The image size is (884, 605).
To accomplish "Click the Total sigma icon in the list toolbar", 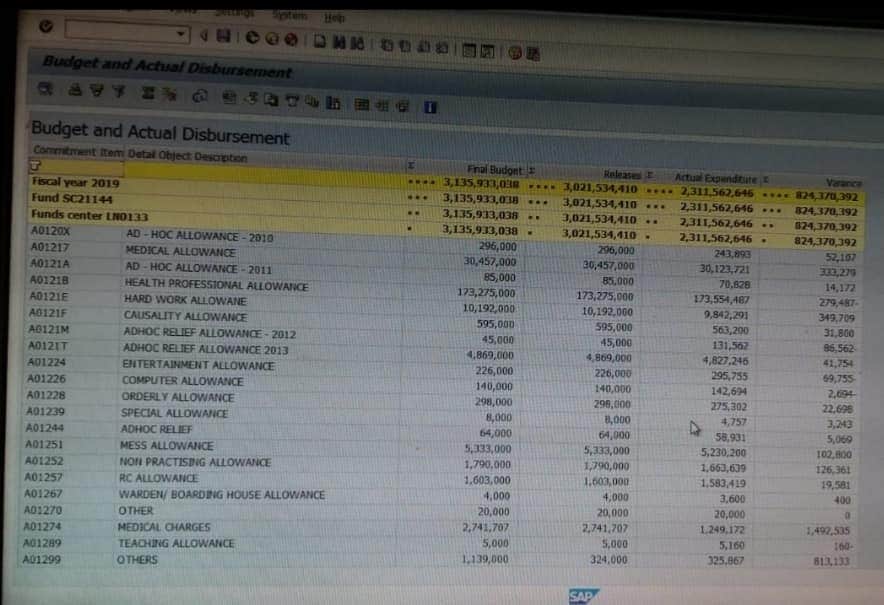I will 148,92.
